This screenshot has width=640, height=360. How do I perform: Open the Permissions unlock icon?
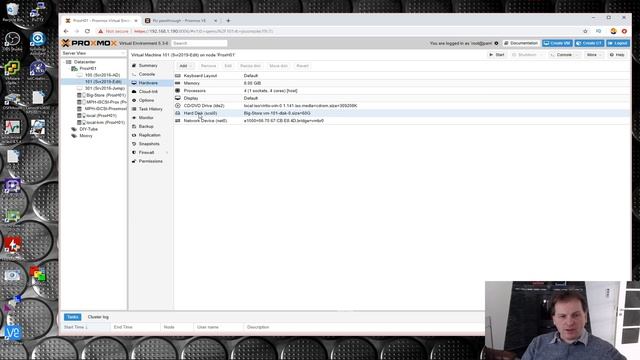click(x=134, y=161)
